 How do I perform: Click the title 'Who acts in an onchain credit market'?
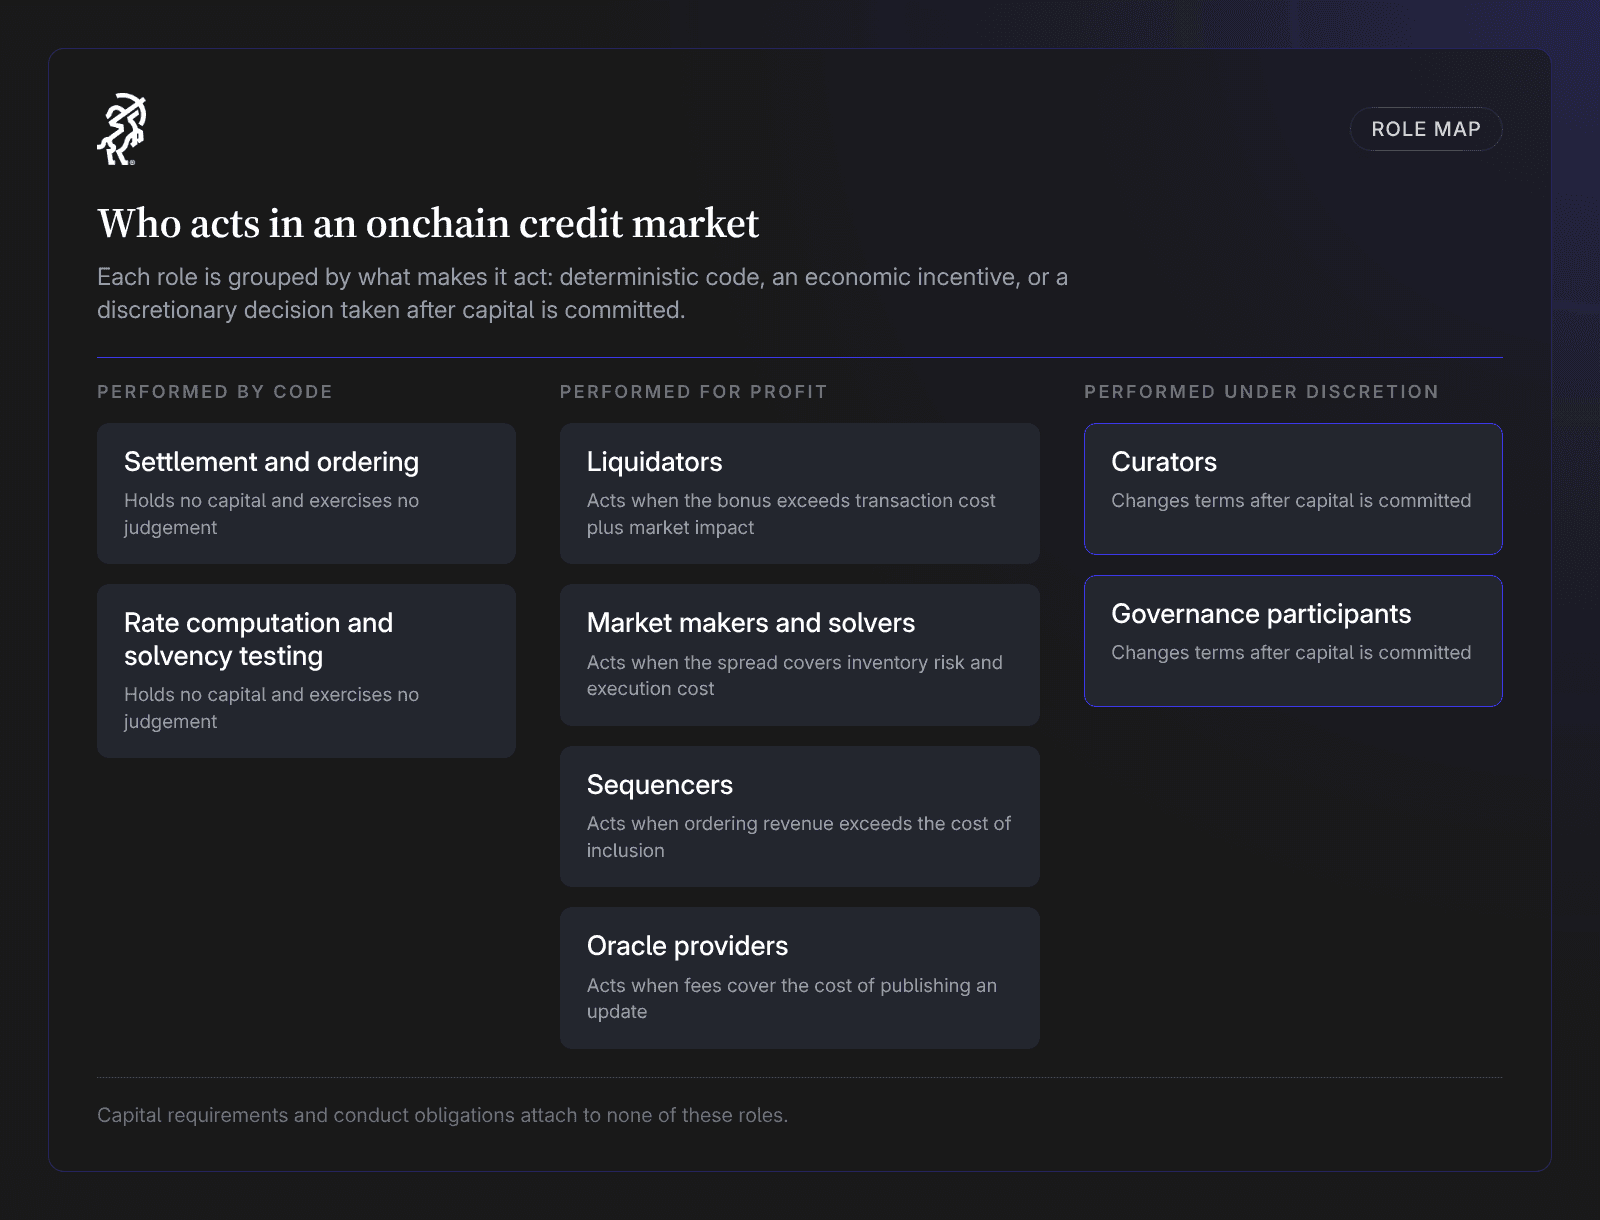tap(428, 223)
